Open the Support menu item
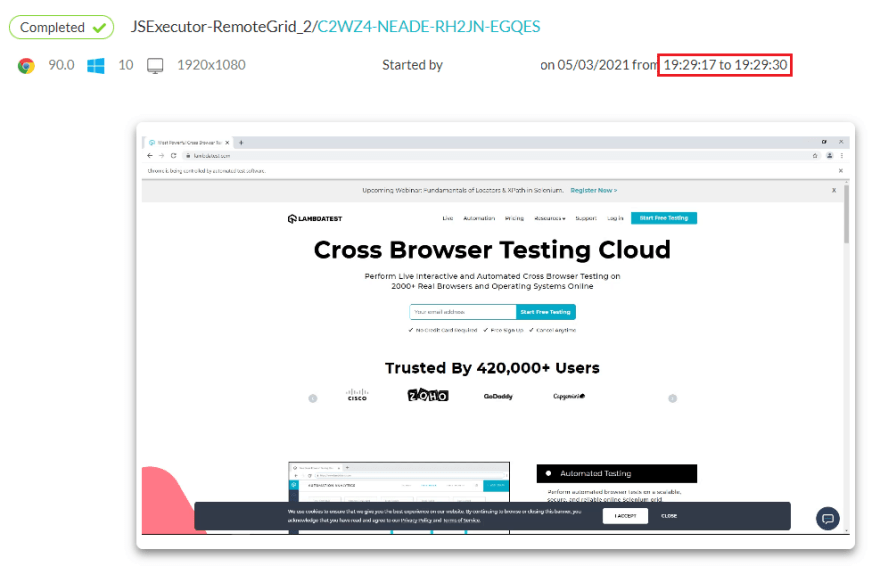The image size is (880, 566). (x=586, y=218)
